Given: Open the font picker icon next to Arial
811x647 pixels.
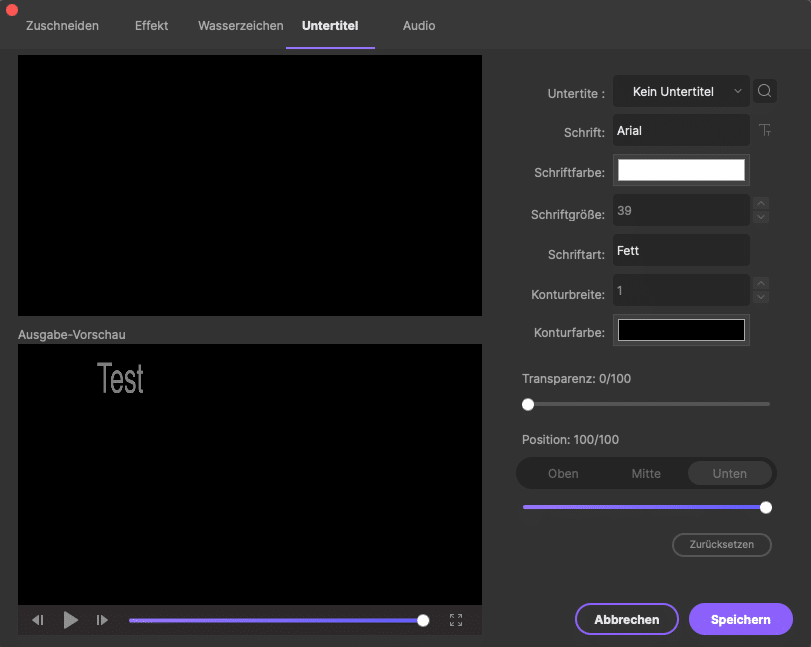Looking at the screenshot, I should 765,130.
